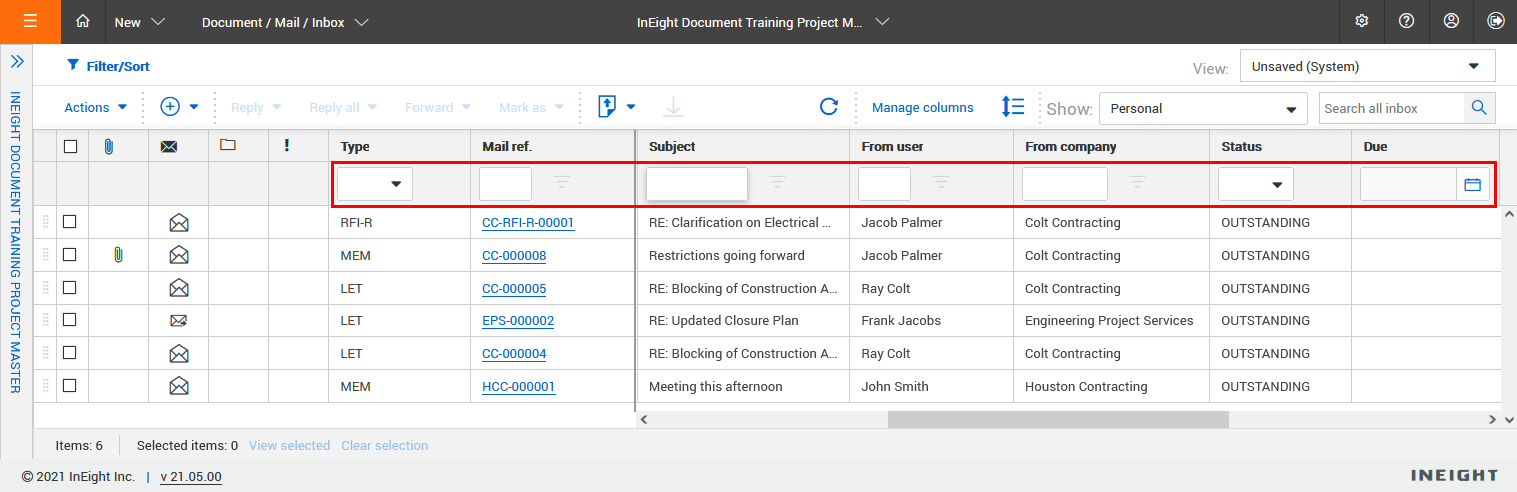Click the Manage columns button
The image size is (1517, 492).
922,107
